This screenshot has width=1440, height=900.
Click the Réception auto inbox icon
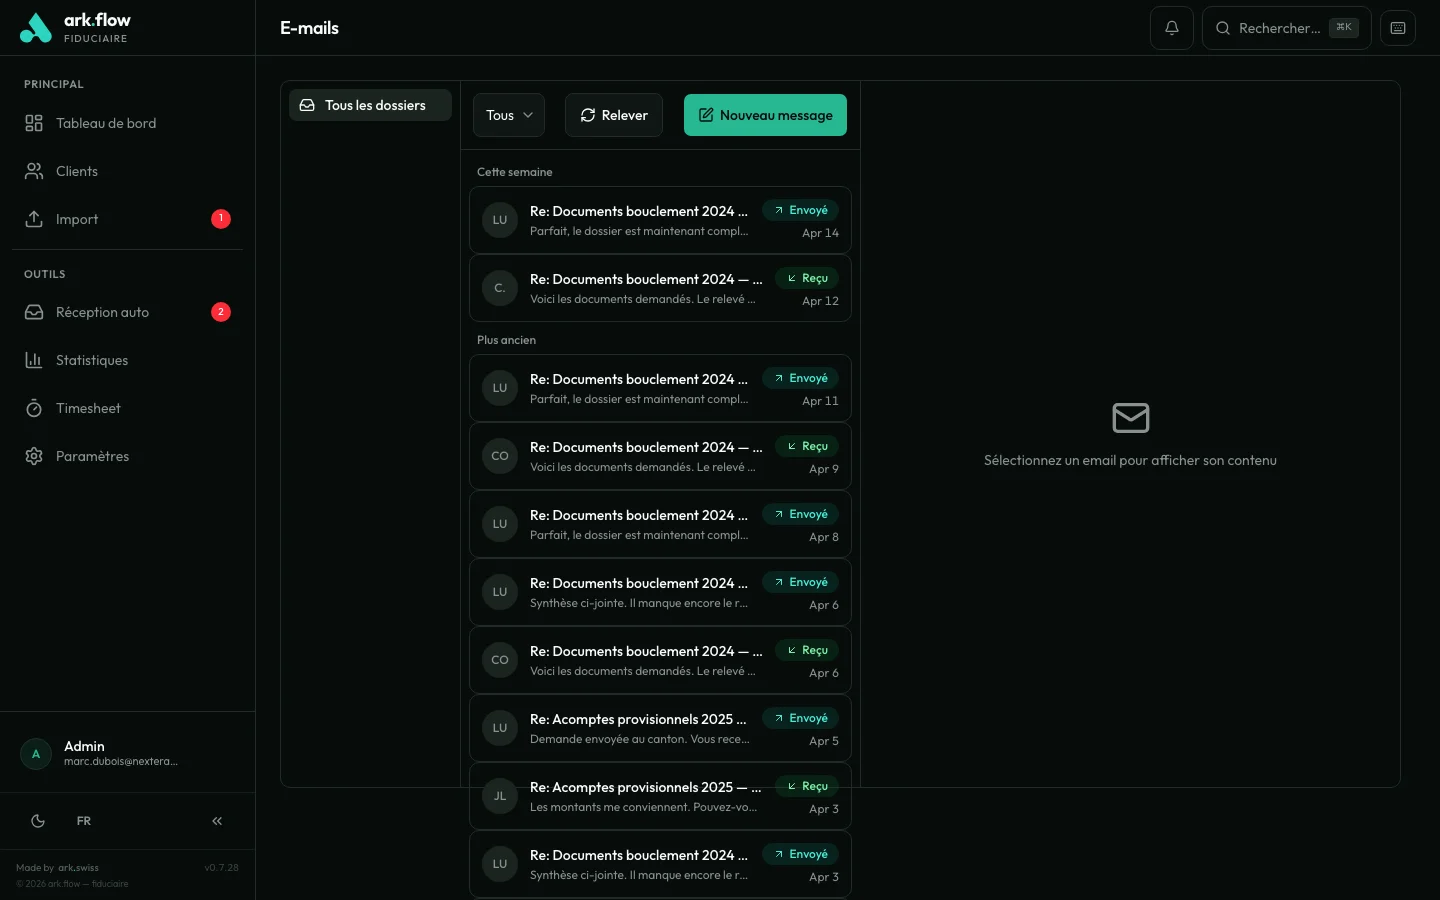(34, 312)
